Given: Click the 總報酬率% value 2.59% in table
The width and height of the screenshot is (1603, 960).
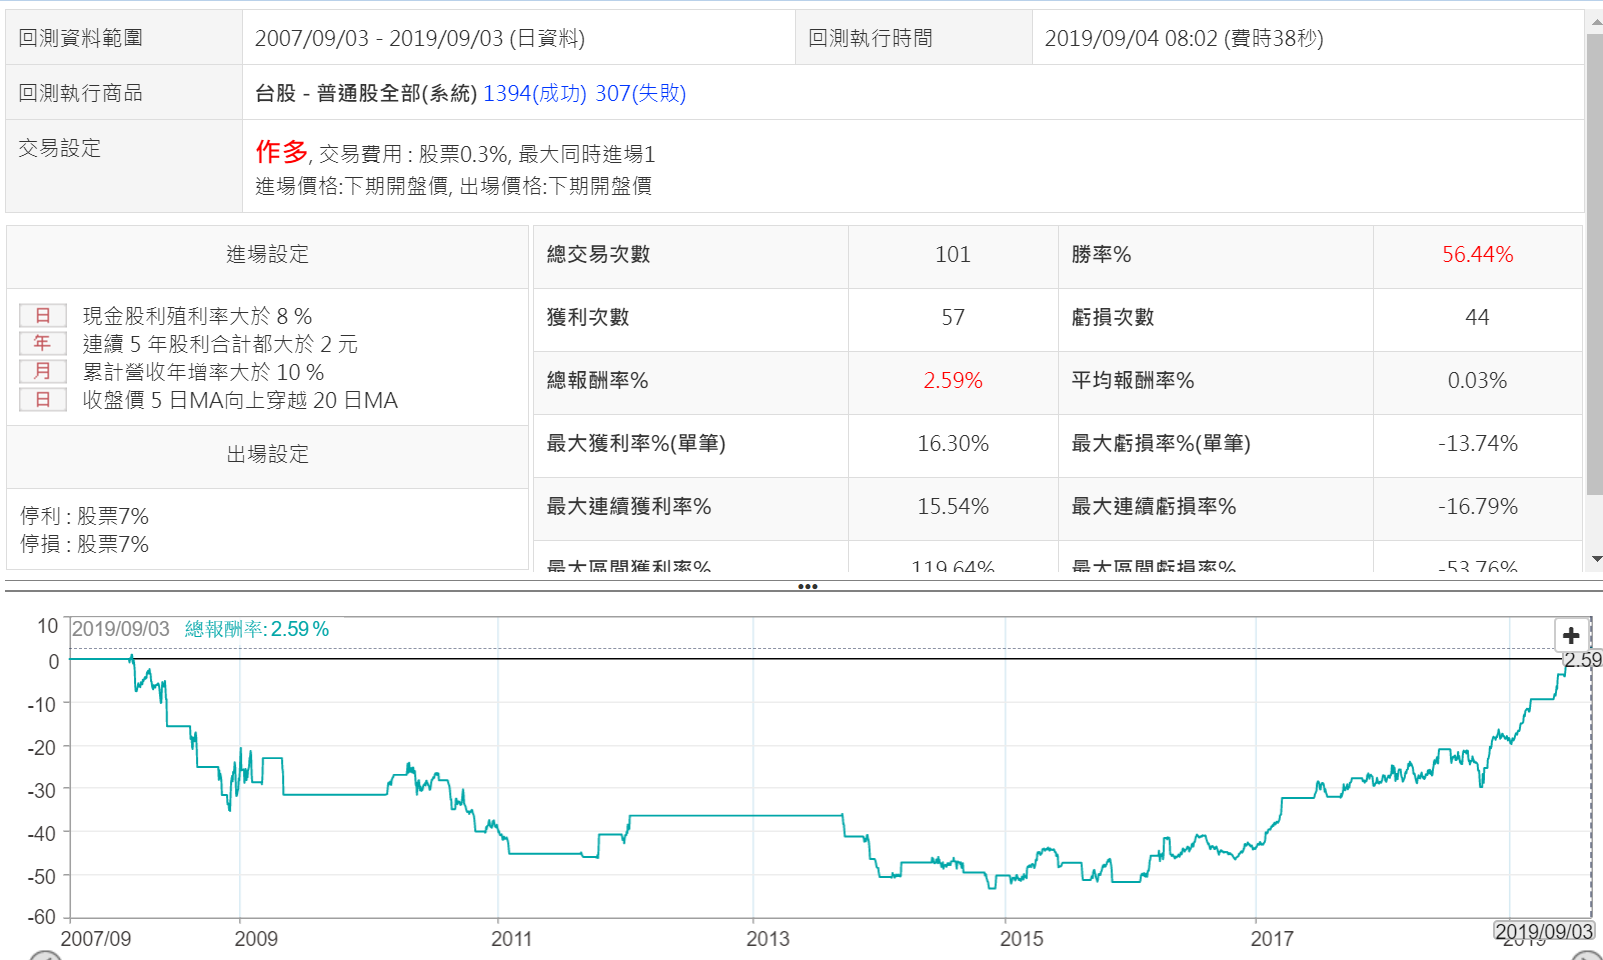Looking at the screenshot, I should pos(952,381).
